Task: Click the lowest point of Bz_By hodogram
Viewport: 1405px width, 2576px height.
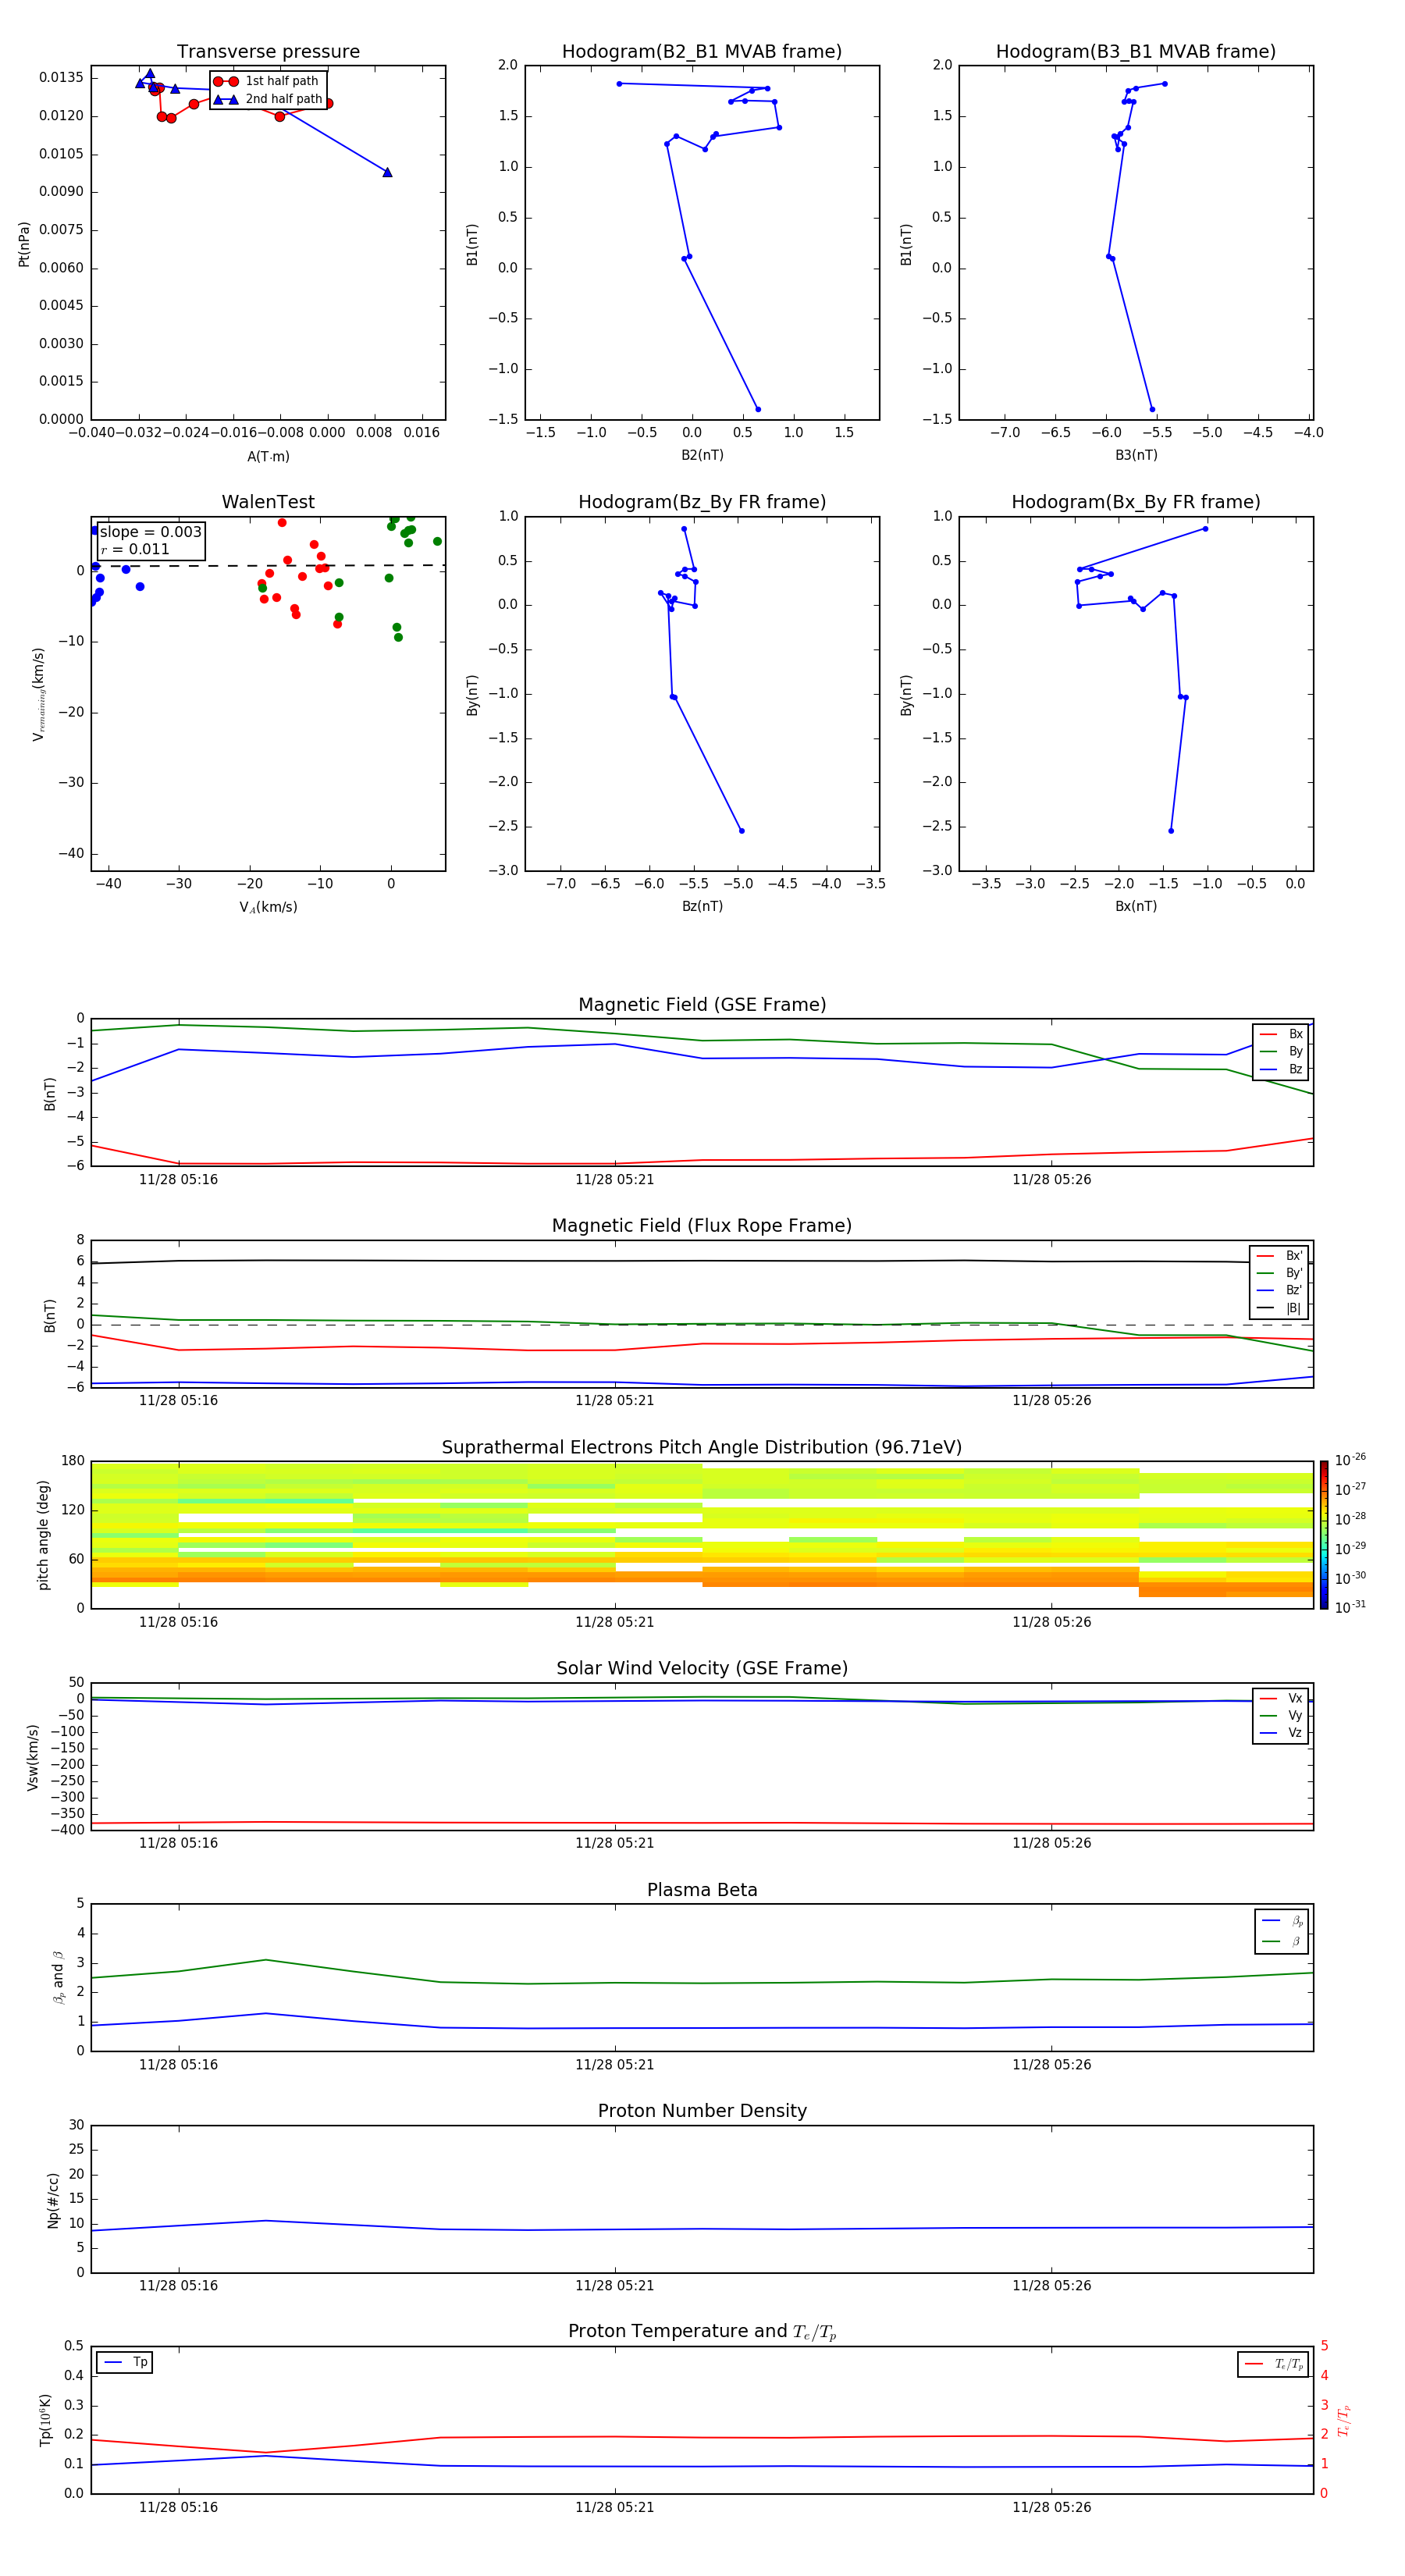Action: click(x=741, y=831)
